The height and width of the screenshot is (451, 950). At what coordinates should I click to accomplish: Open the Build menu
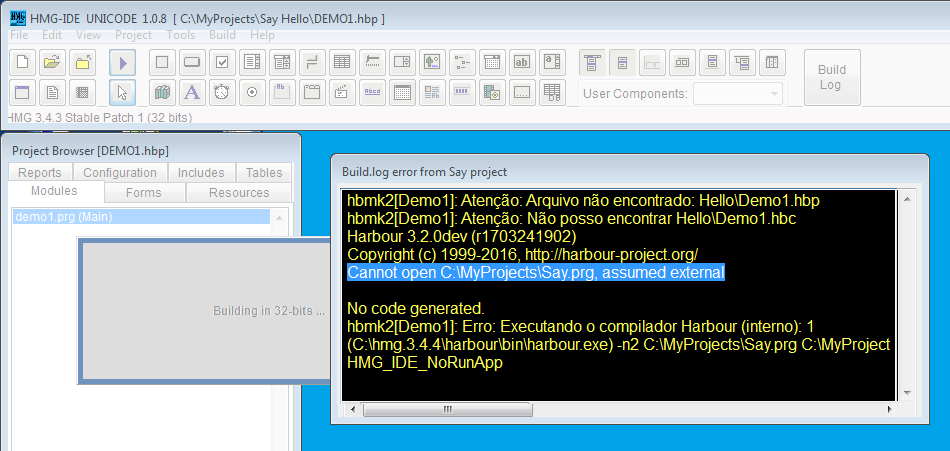click(222, 35)
